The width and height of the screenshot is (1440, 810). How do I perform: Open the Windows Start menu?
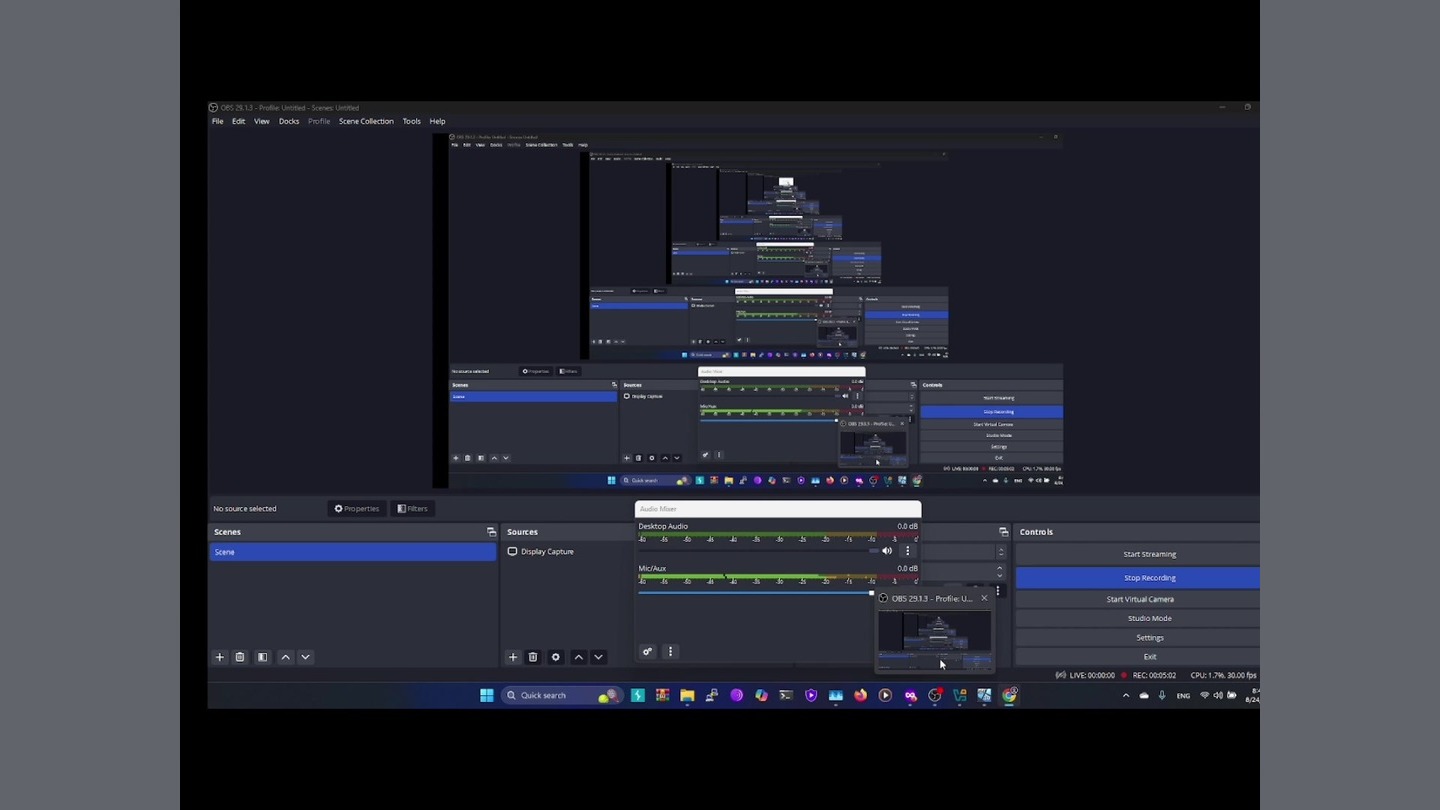487,695
